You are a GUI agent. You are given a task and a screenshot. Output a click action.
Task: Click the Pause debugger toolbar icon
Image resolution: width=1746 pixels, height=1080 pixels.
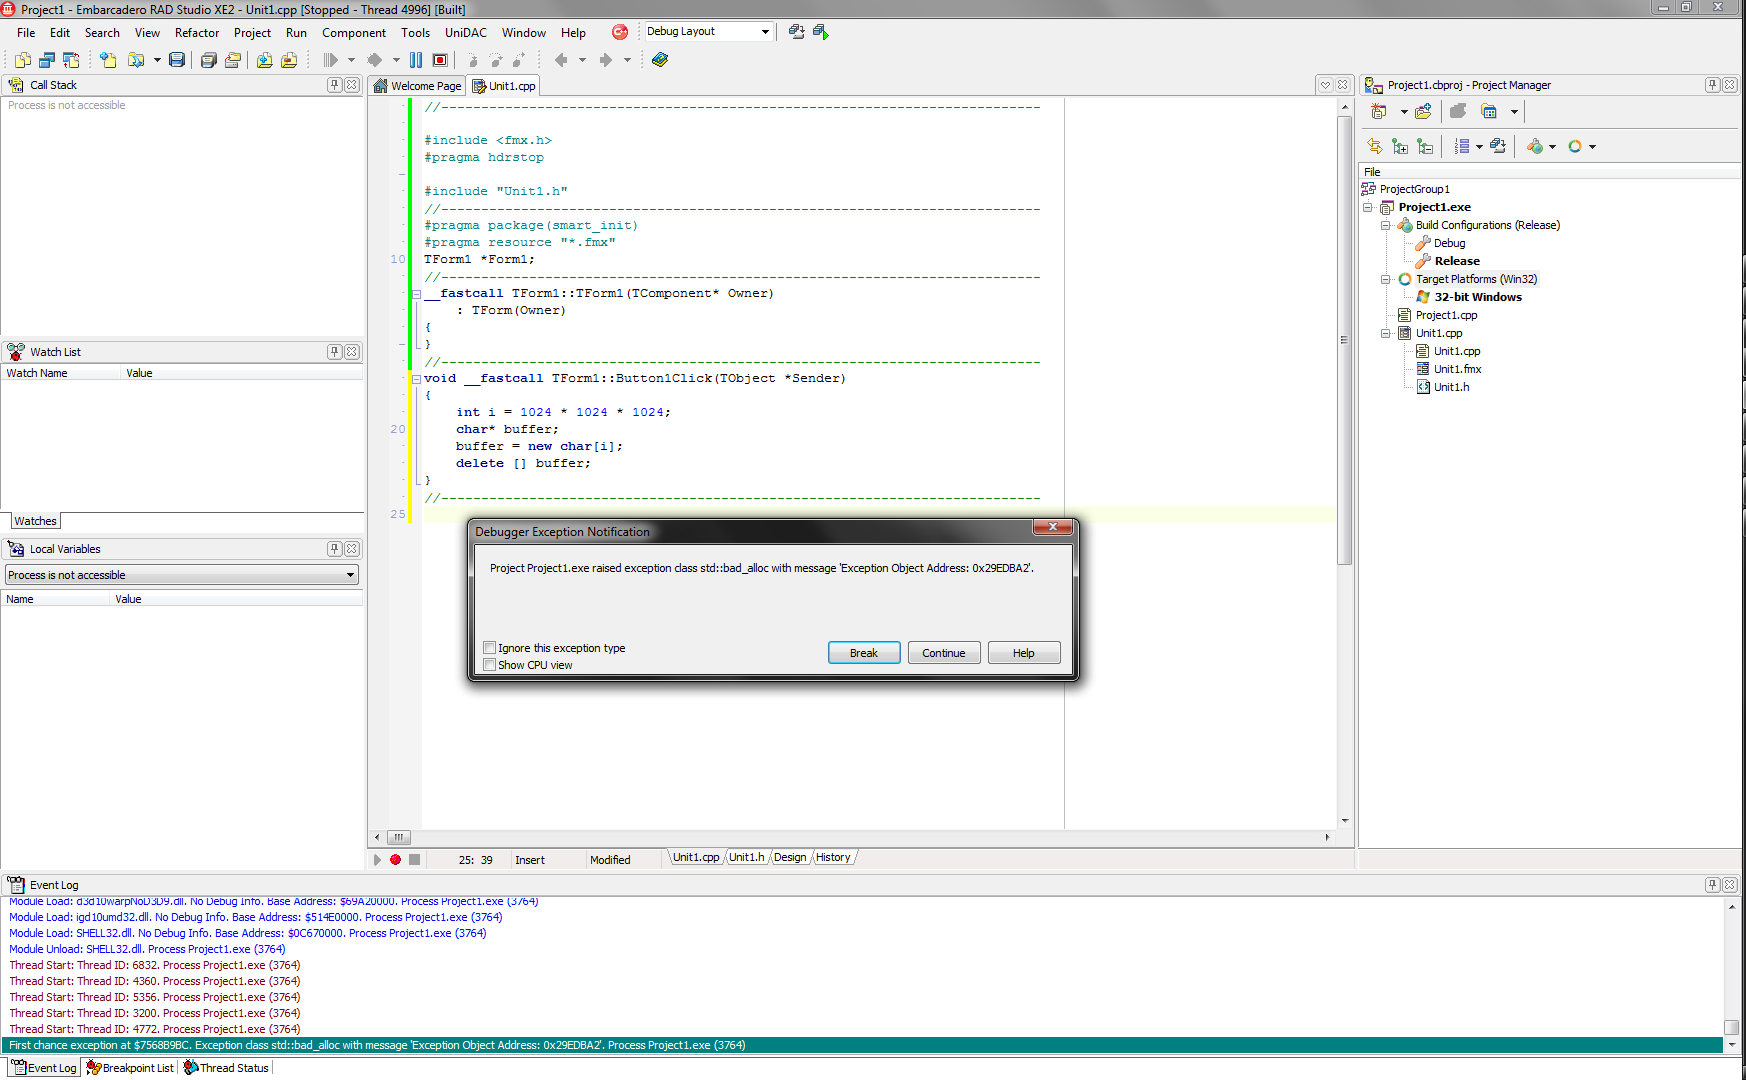point(416,60)
